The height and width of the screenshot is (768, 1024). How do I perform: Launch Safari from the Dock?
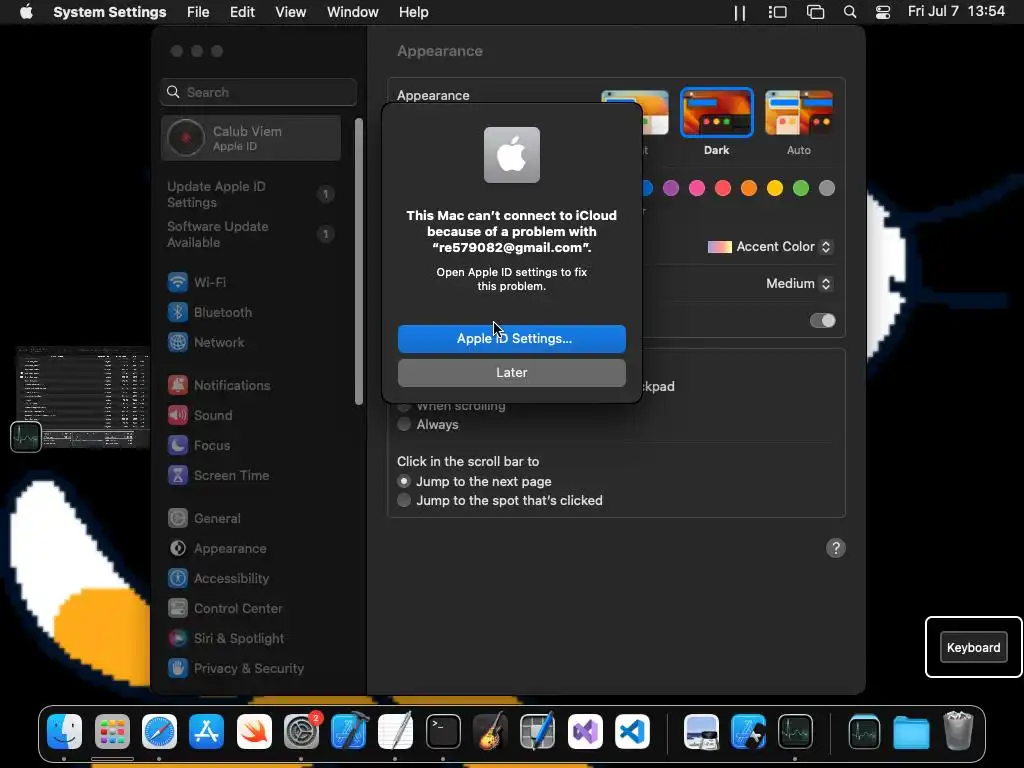click(159, 731)
